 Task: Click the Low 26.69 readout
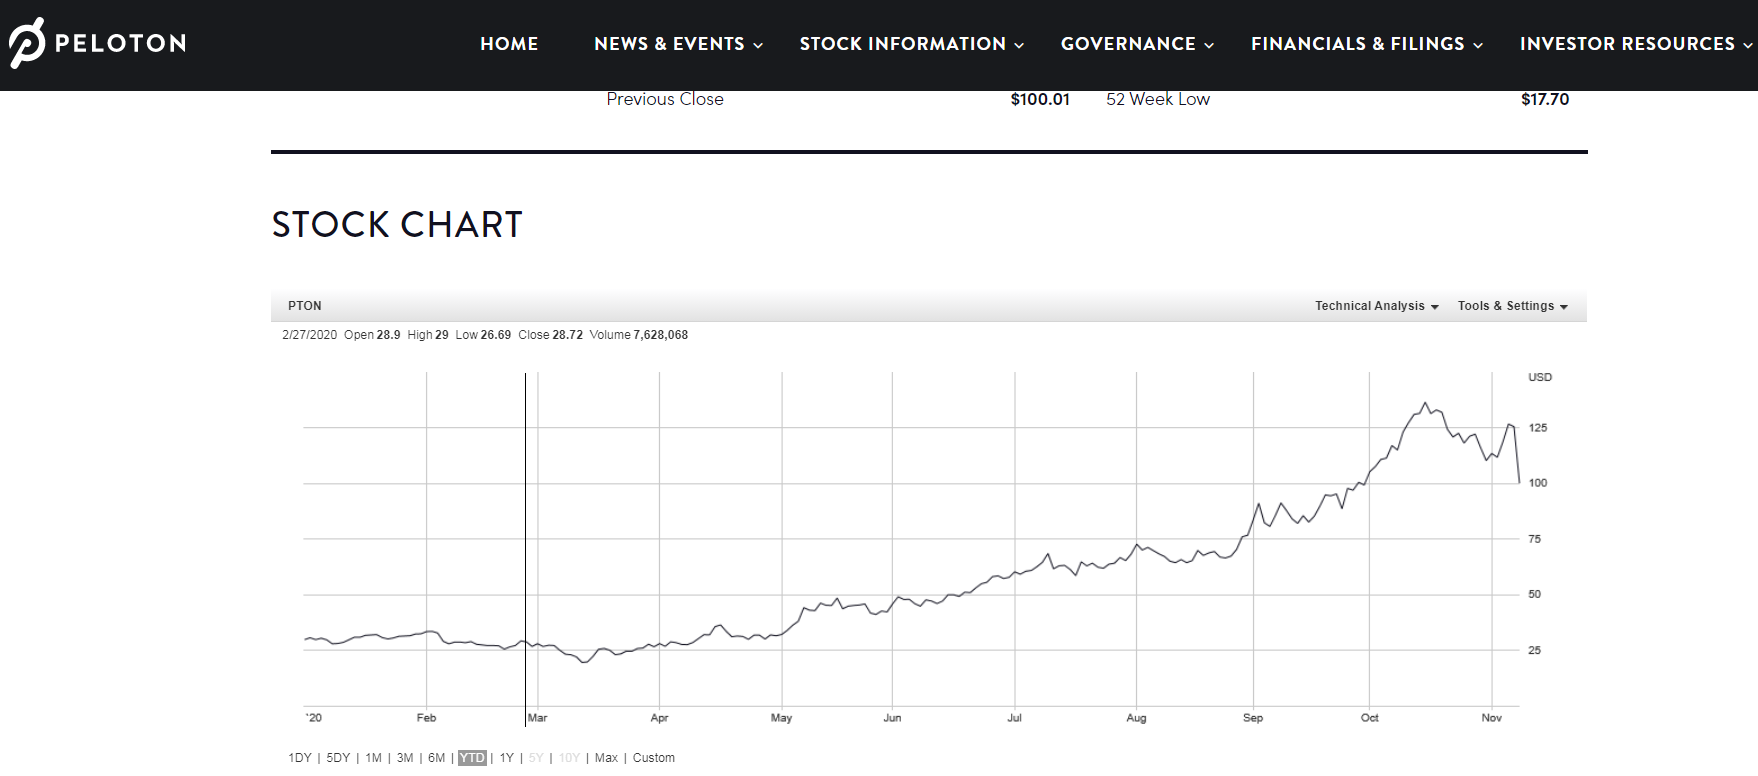pyautogui.click(x=483, y=335)
